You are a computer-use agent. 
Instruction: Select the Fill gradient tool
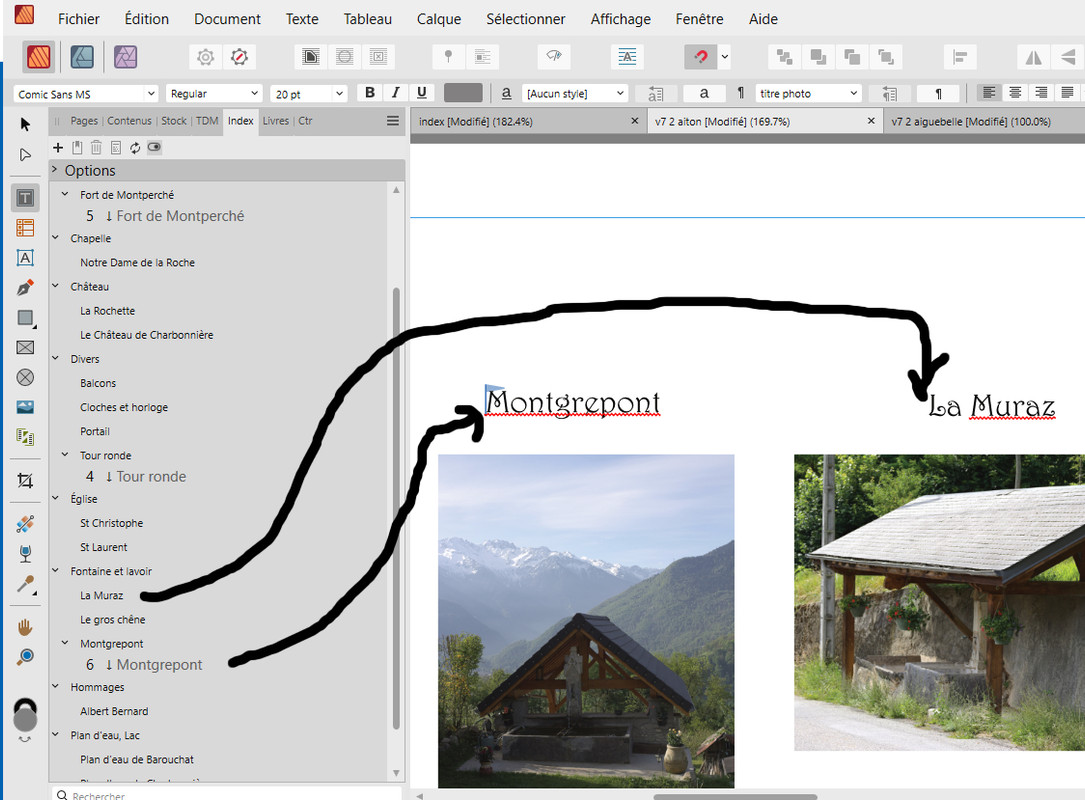pyautogui.click(x=25, y=524)
